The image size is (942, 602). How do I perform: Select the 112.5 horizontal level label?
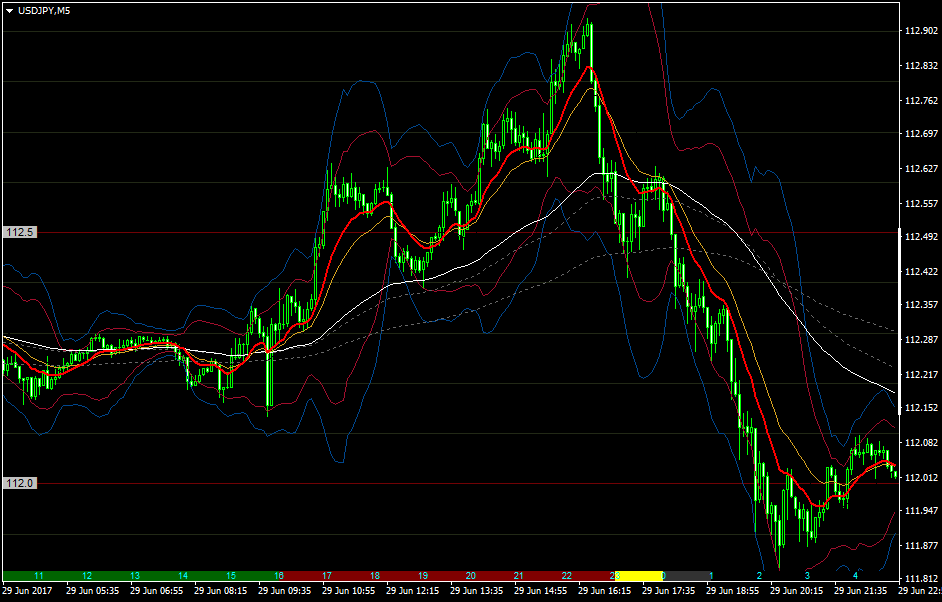click(20, 232)
